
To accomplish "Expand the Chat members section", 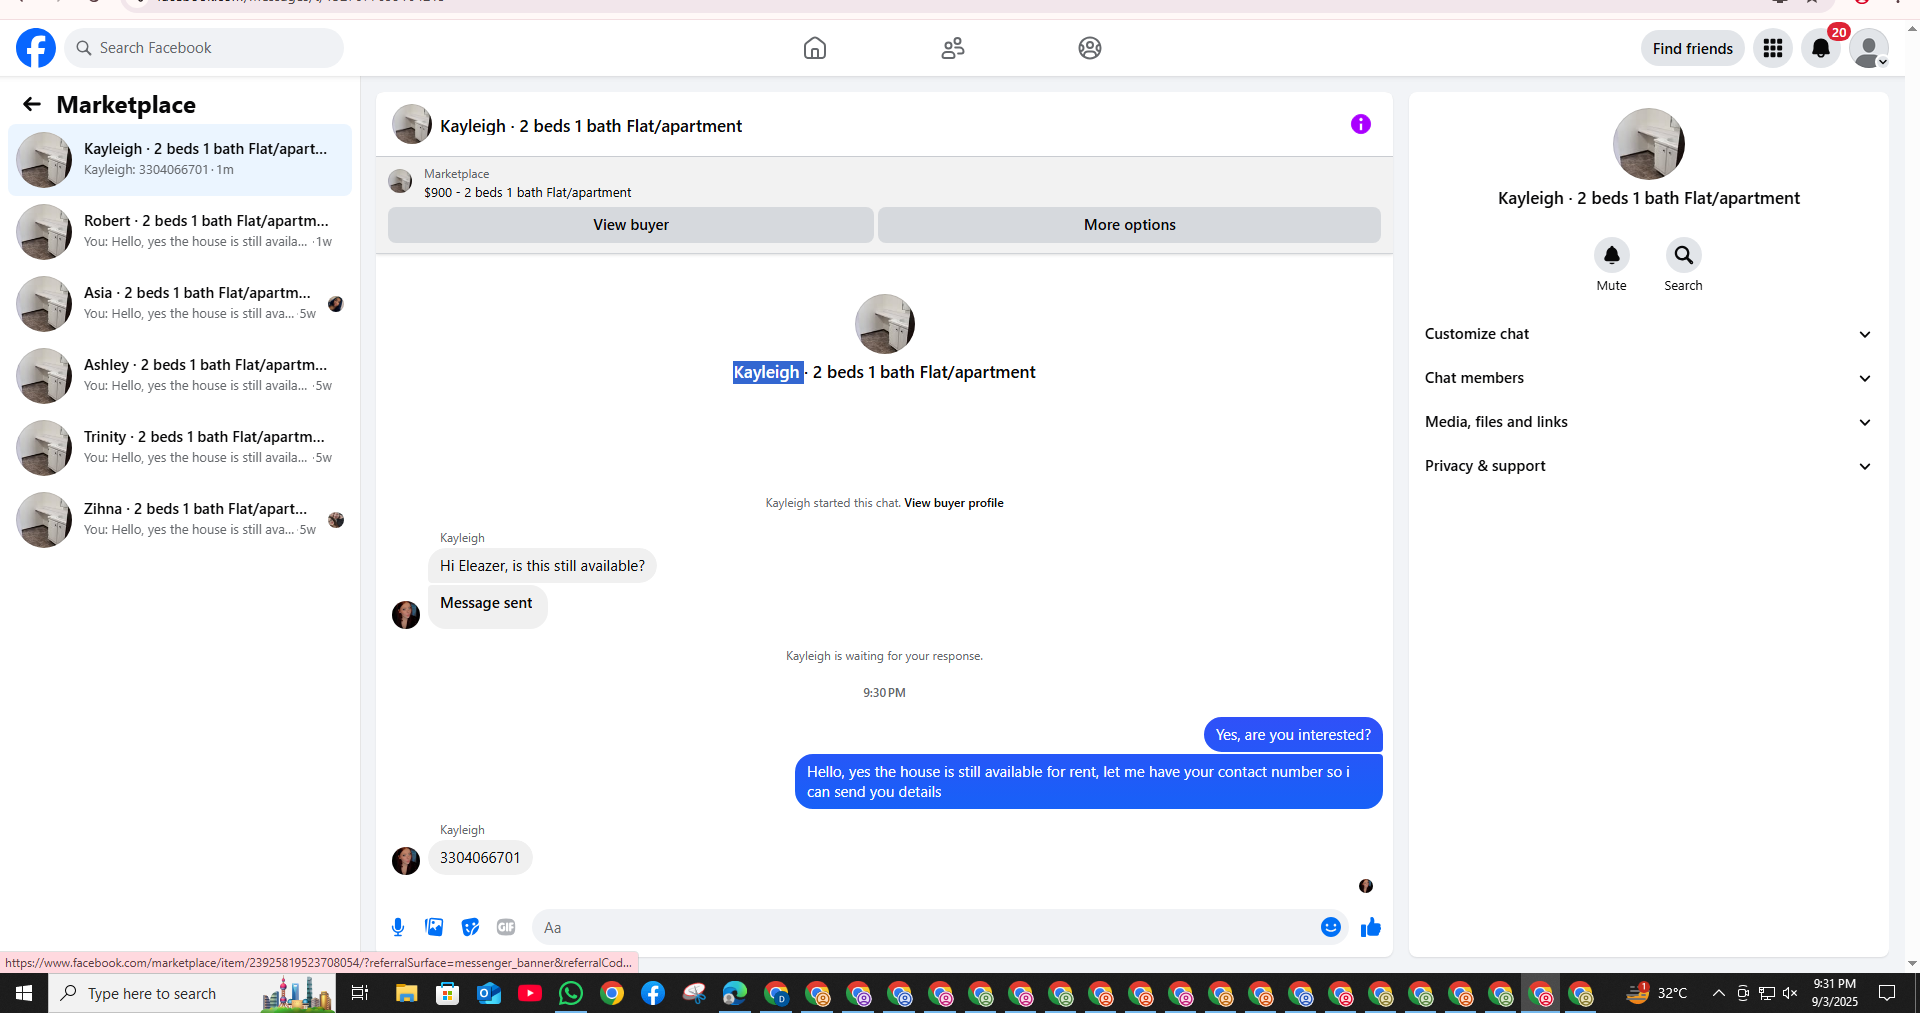I will (1648, 378).
